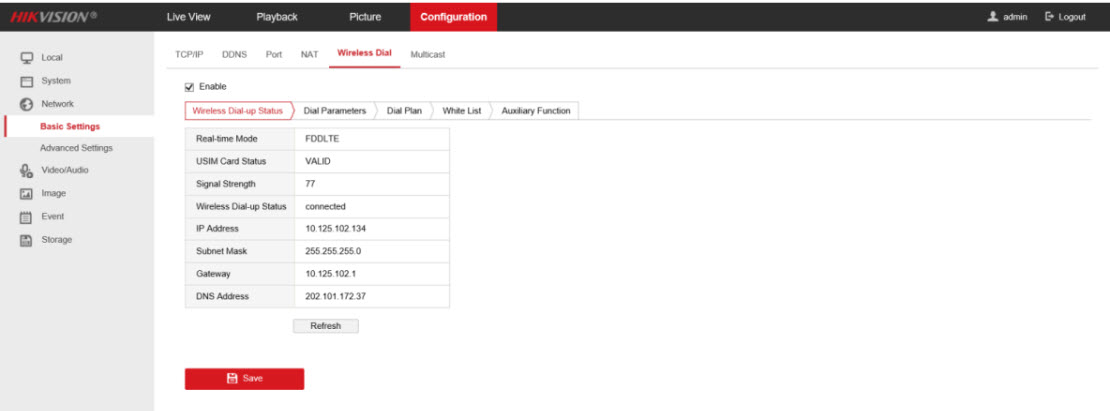Select Basic Settings in the sidebar
1110x411 pixels.
click(69, 126)
